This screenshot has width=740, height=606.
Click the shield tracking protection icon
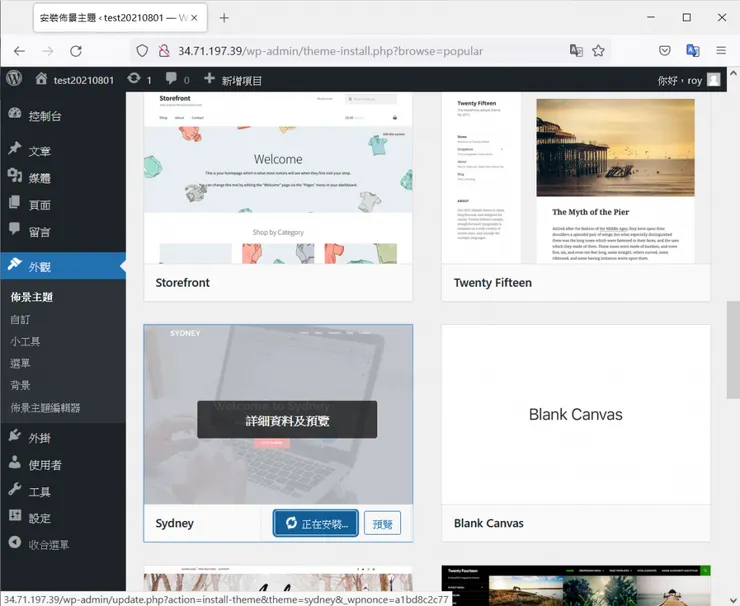pos(142,51)
